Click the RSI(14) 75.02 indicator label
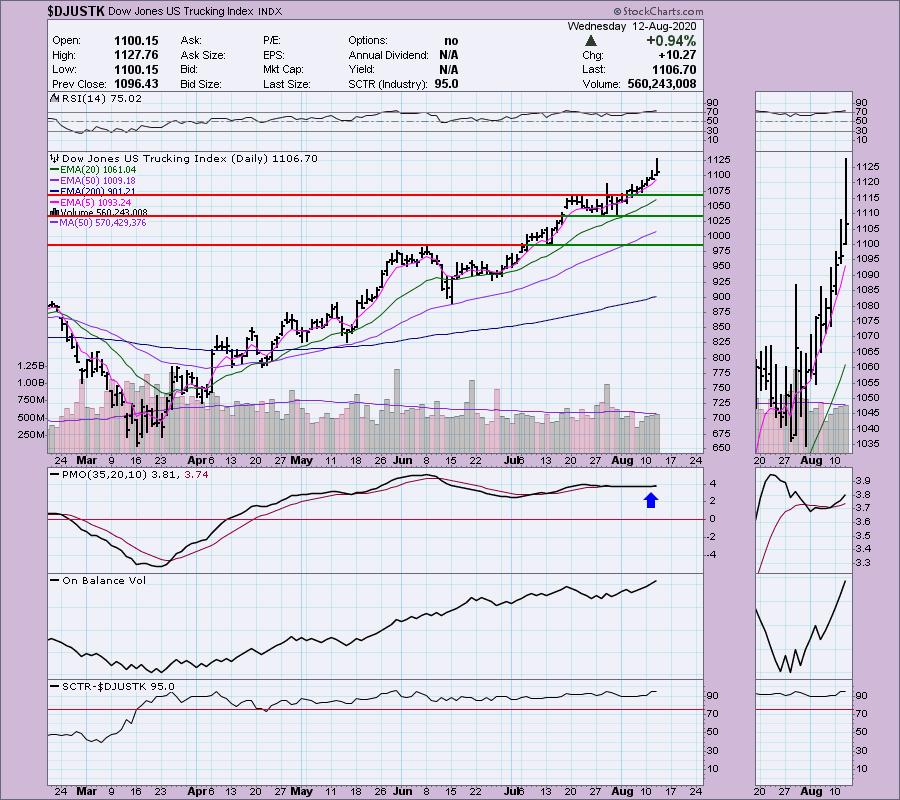This screenshot has height=800, width=900. (102, 98)
